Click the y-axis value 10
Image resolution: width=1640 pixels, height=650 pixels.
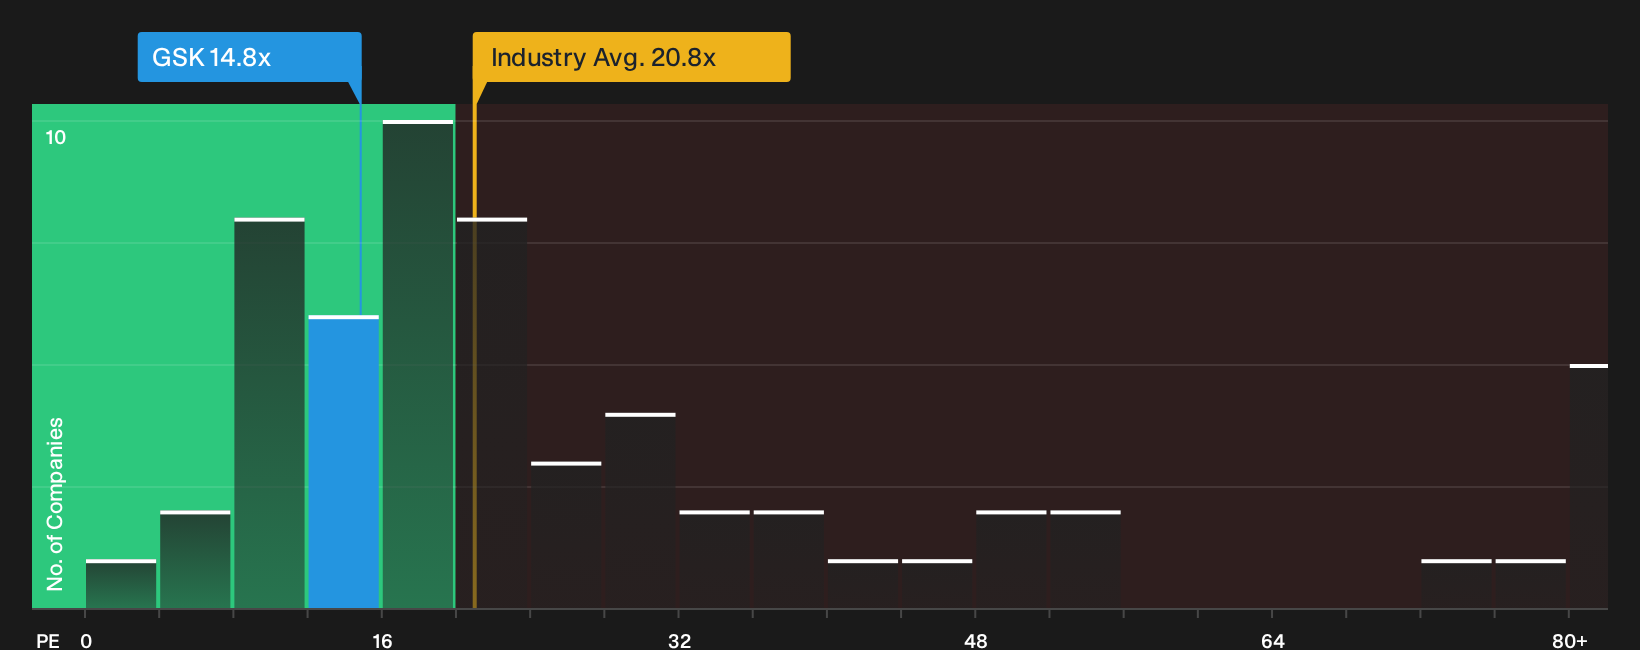pos(56,137)
